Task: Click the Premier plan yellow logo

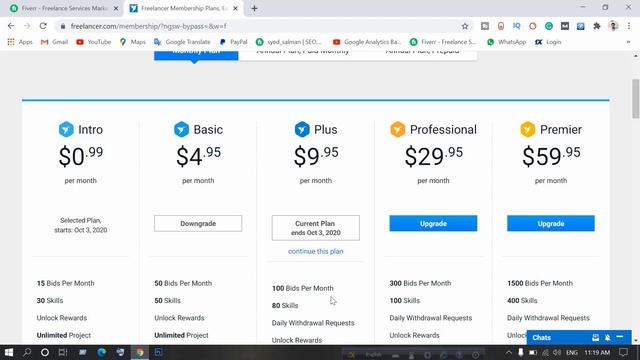Action: pyautogui.click(x=528, y=129)
